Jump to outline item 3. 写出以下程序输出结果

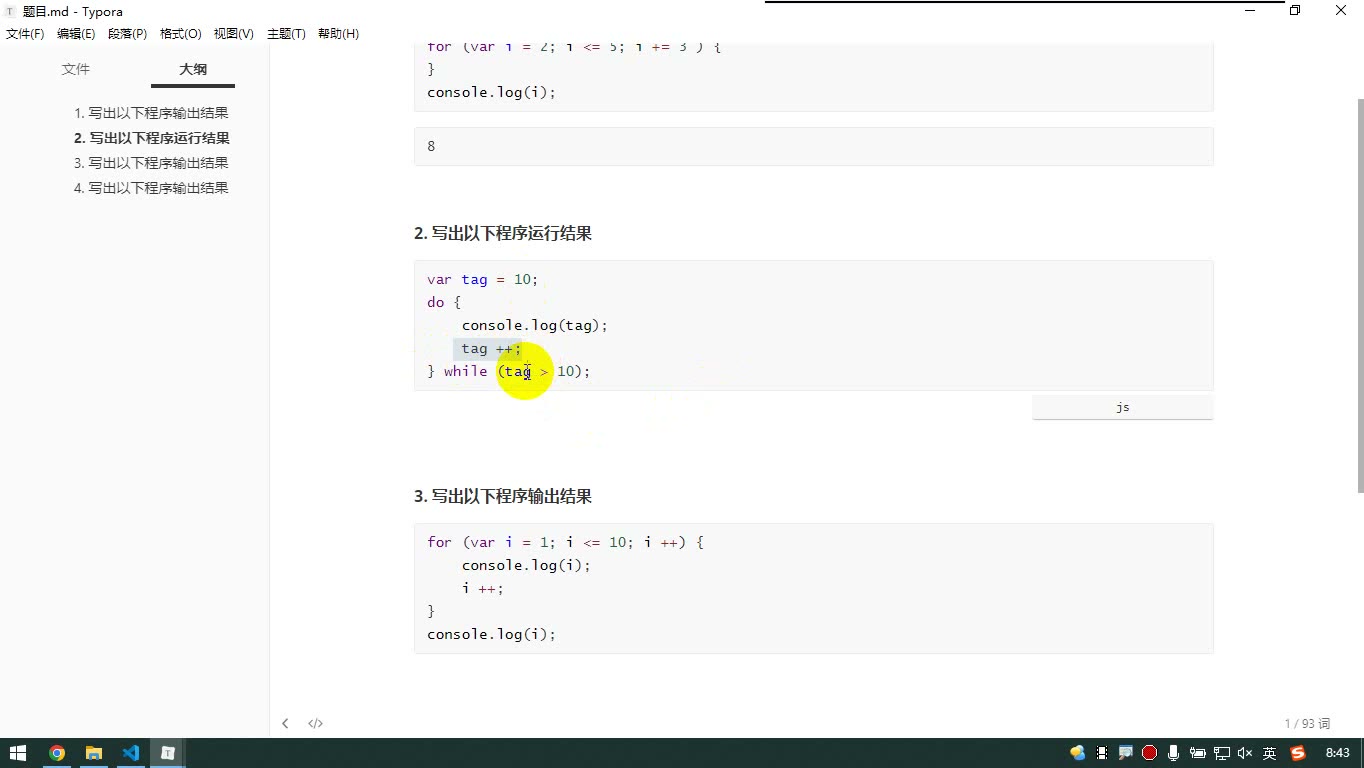pyautogui.click(x=151, y=163)
